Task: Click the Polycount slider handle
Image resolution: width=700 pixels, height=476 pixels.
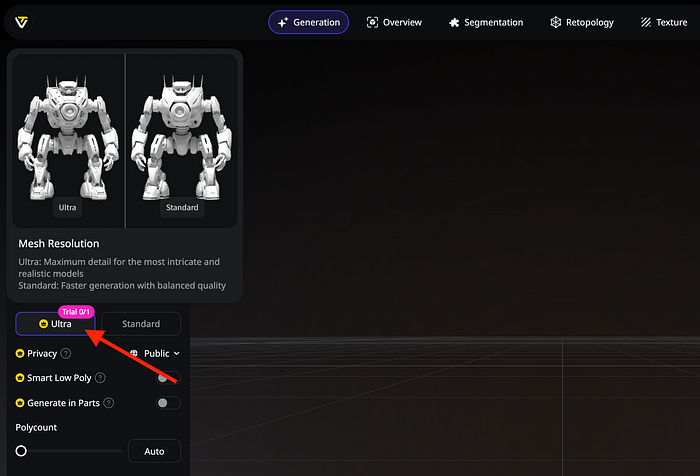Action: [x=21, y=452]
